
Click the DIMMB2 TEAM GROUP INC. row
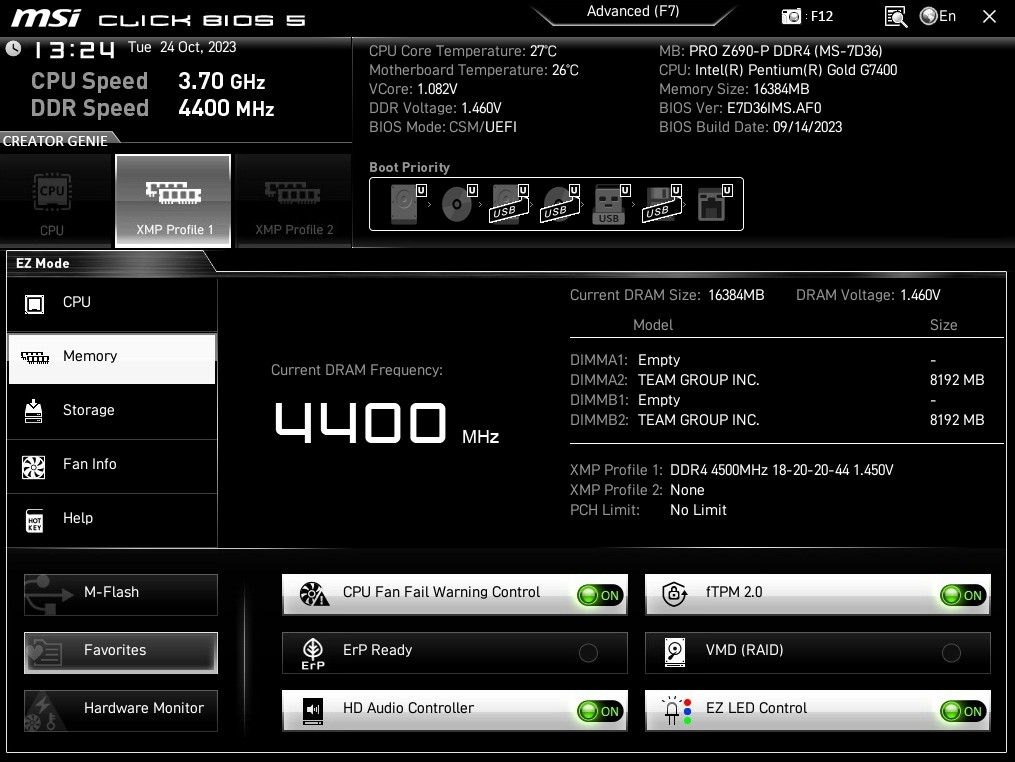(777, 420)
